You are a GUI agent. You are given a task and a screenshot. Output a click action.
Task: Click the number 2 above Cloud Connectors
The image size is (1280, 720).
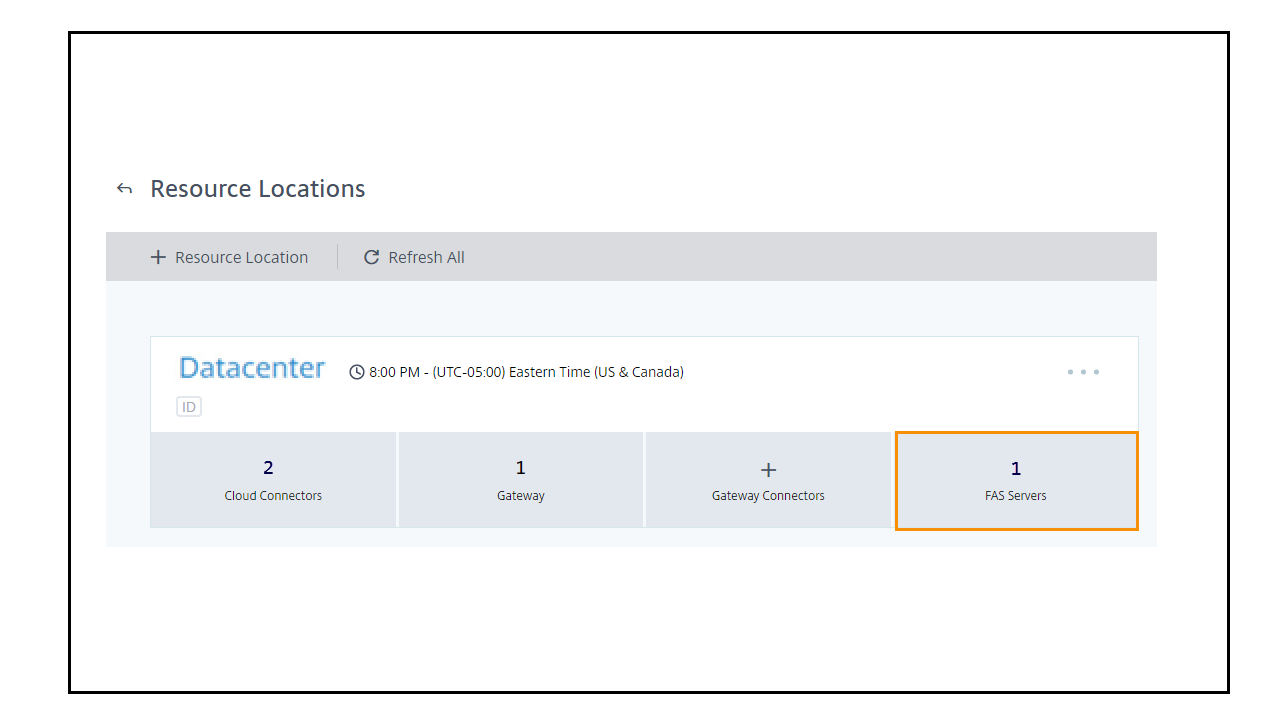[x=268, y=468]
